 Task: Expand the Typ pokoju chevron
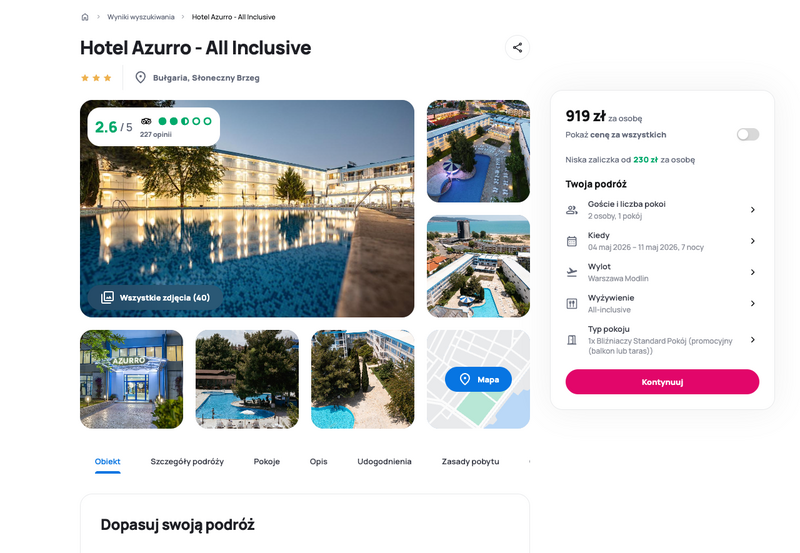pyautogui.click(x=753, y=340)
